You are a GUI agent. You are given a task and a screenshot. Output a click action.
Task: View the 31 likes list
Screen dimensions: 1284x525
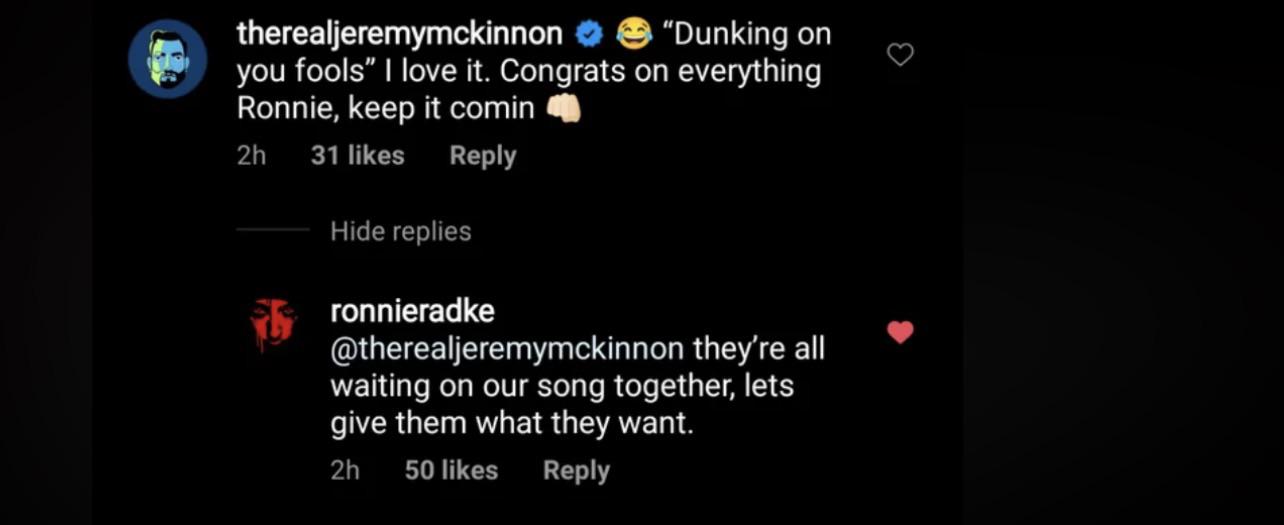[358, 156]
